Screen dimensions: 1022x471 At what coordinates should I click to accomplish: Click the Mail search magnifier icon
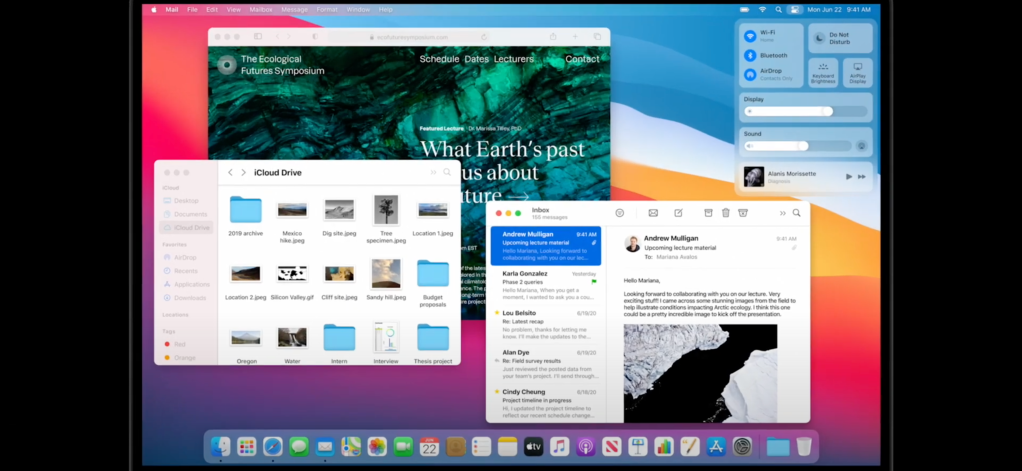(x=797, y=213)
